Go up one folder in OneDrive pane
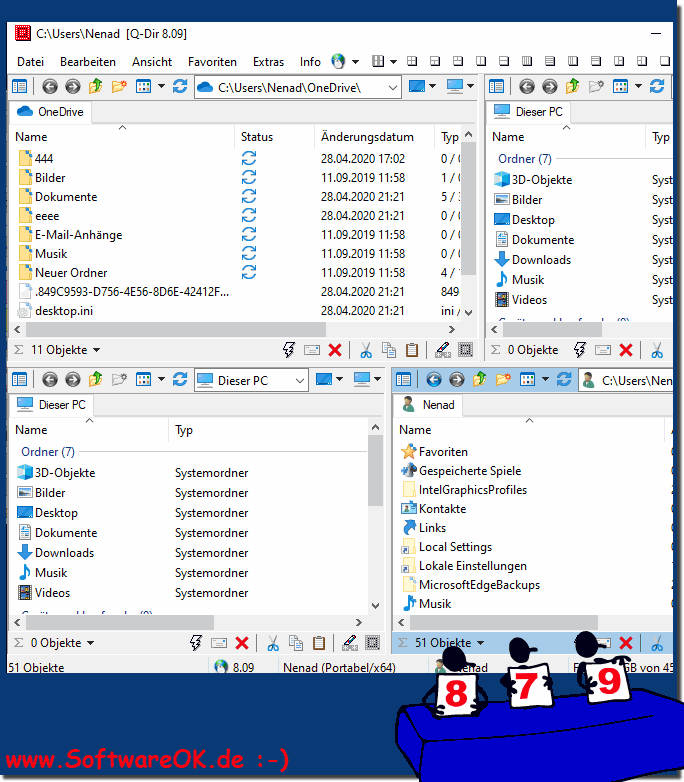Screen dimensions: 684x782 (96, 87)
